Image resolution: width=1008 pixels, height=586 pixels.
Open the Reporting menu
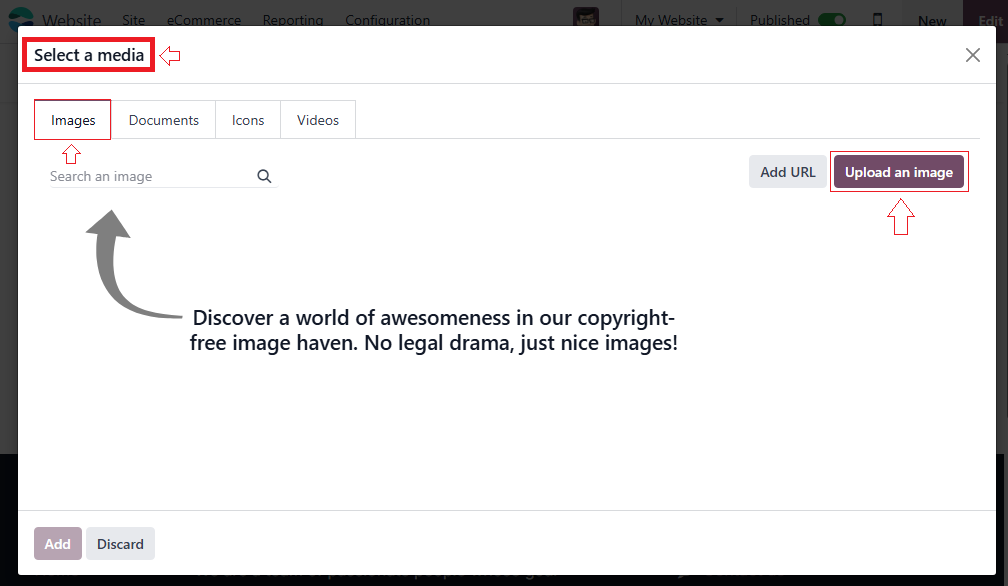[293, 19]
